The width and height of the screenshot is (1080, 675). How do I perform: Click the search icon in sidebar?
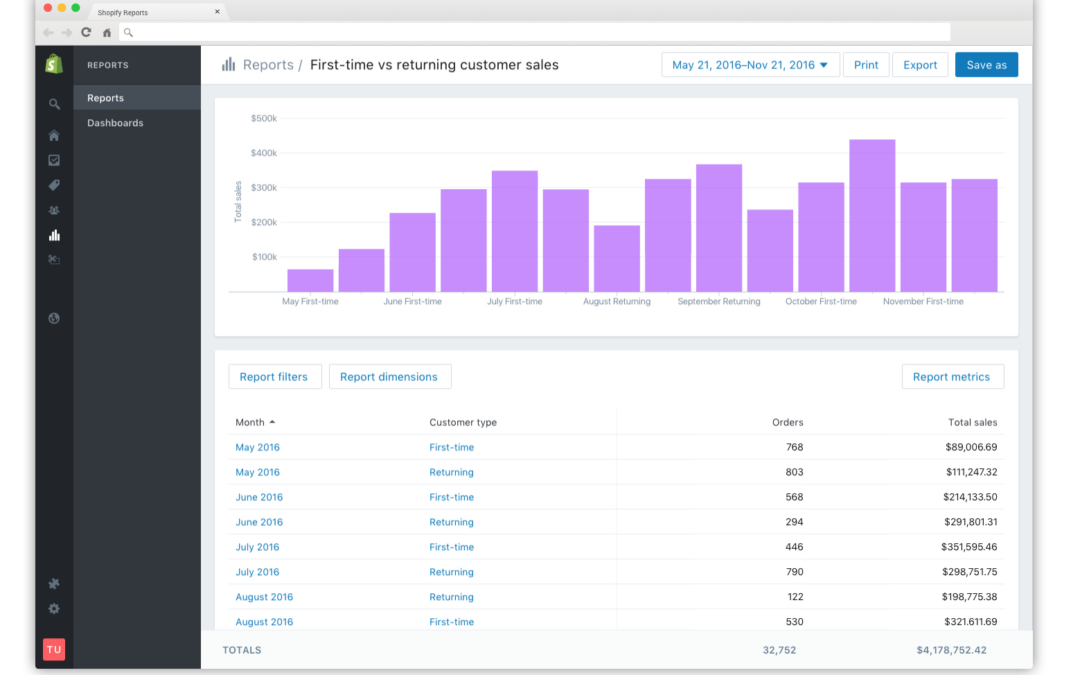pos(54,104)
